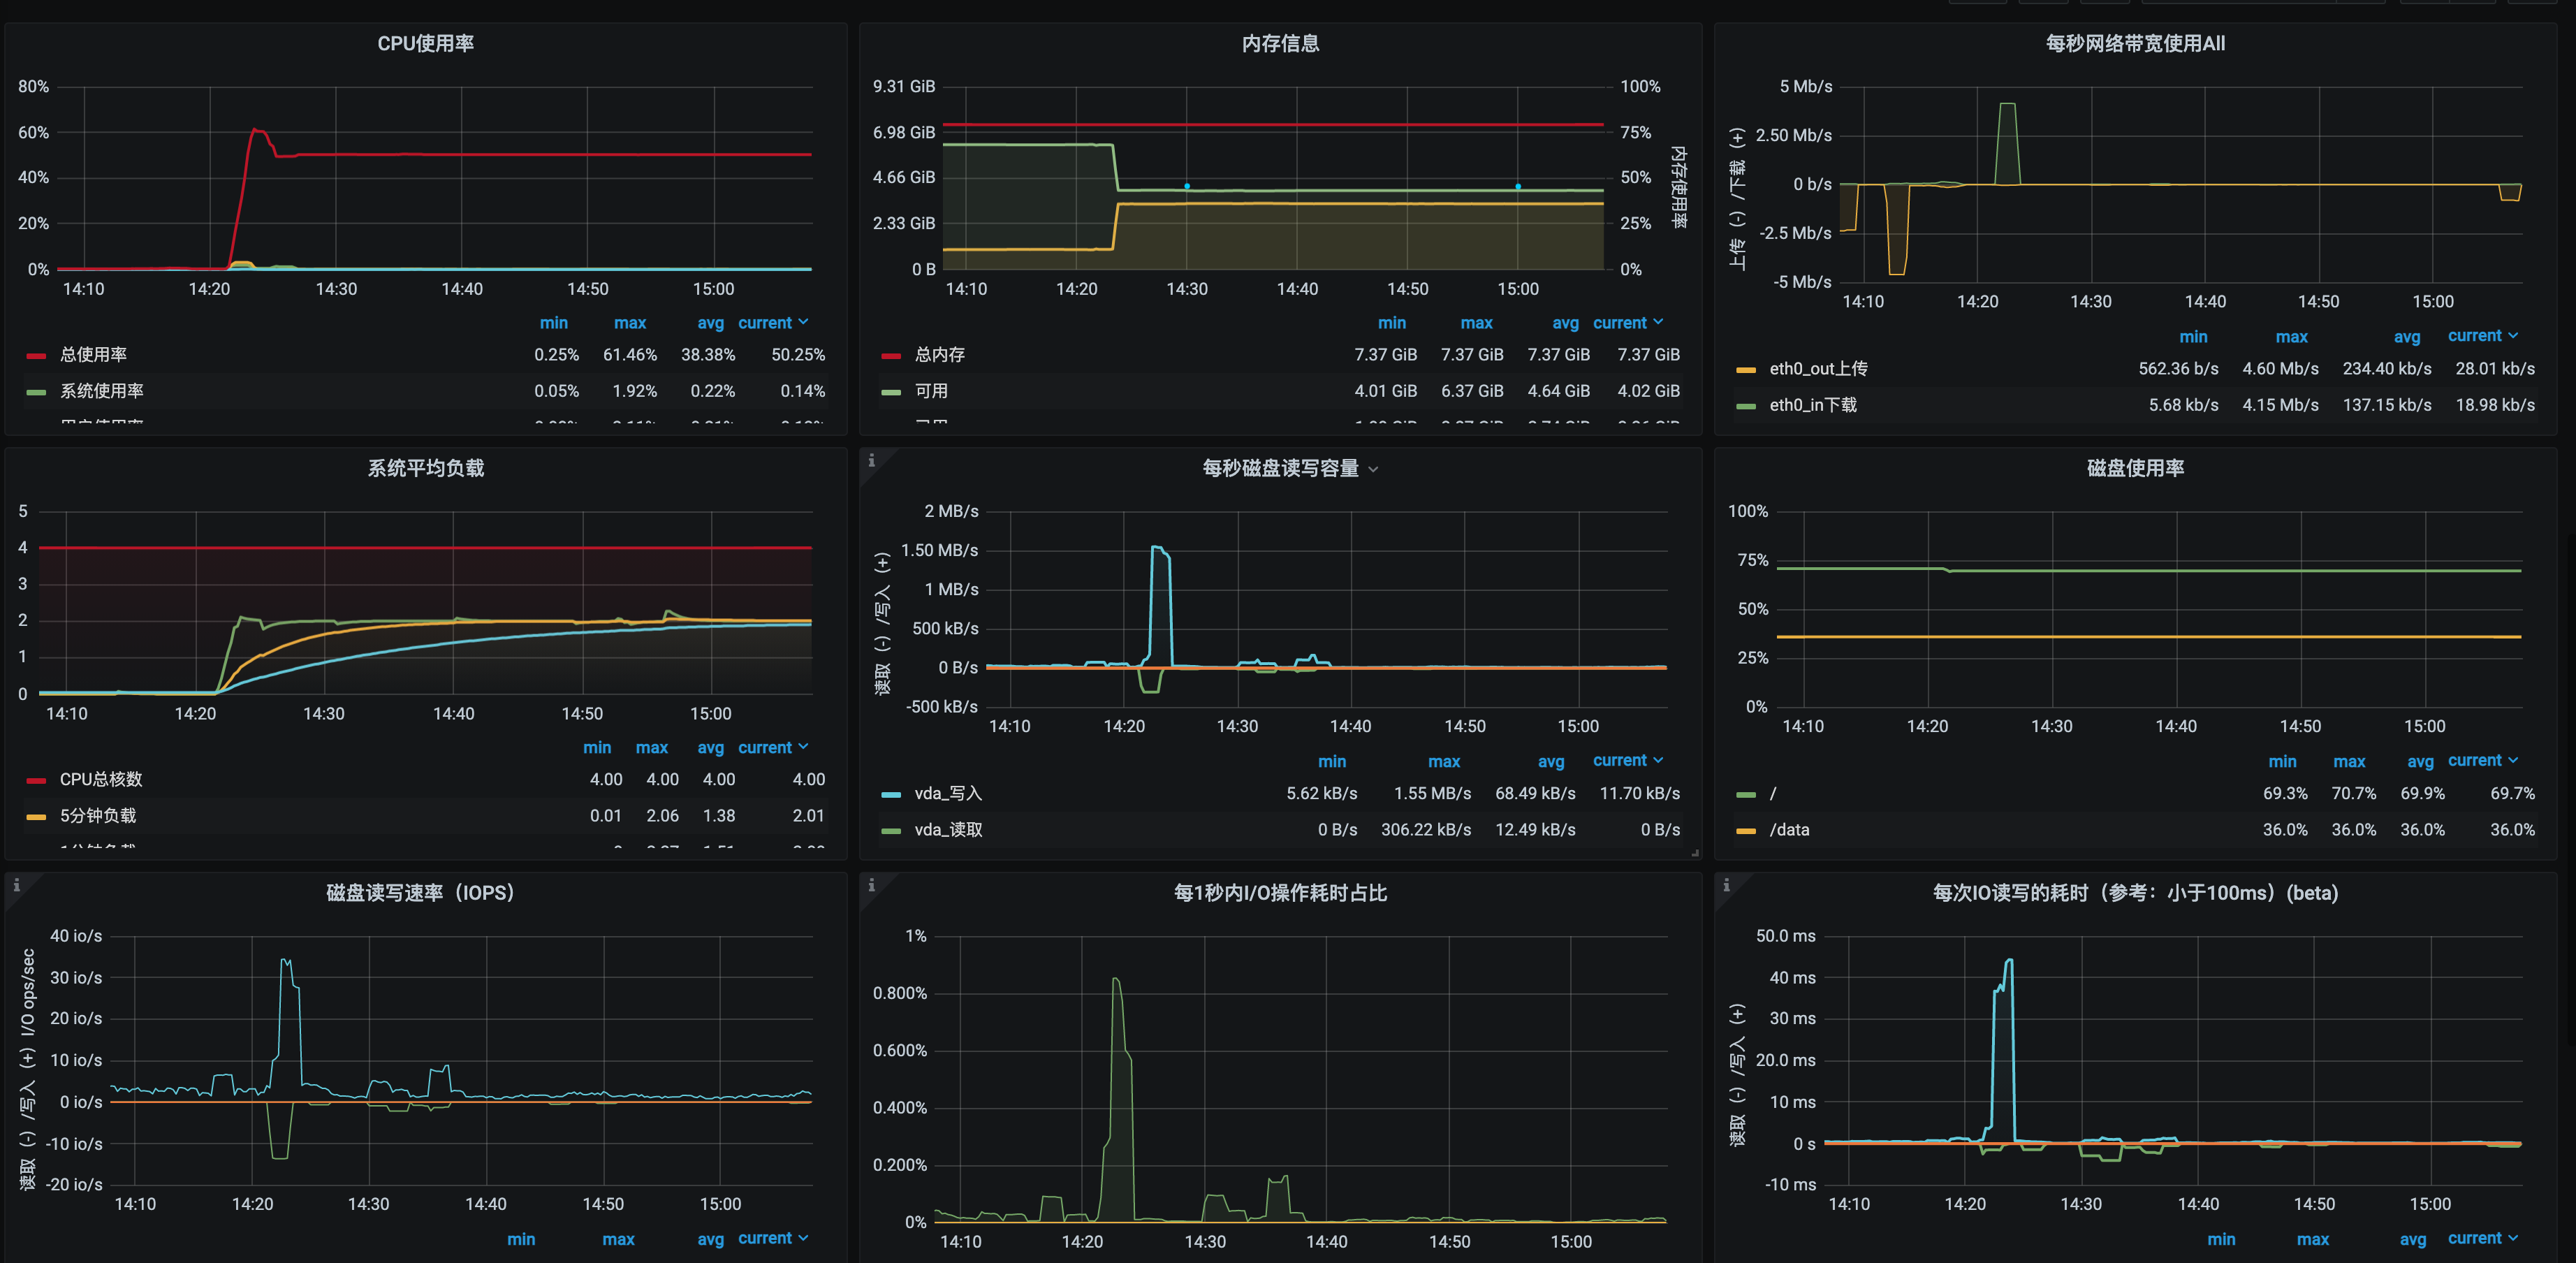The image size is (2576, 1263).
Task: Sort 内存信息 legend by avg column
Action: tap(1565, 323)
